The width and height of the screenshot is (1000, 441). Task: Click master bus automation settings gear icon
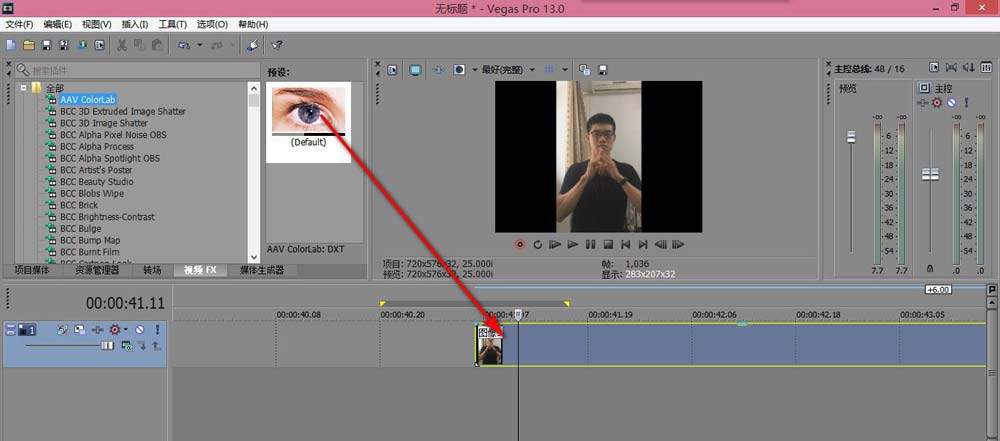(x=937, y=102)
